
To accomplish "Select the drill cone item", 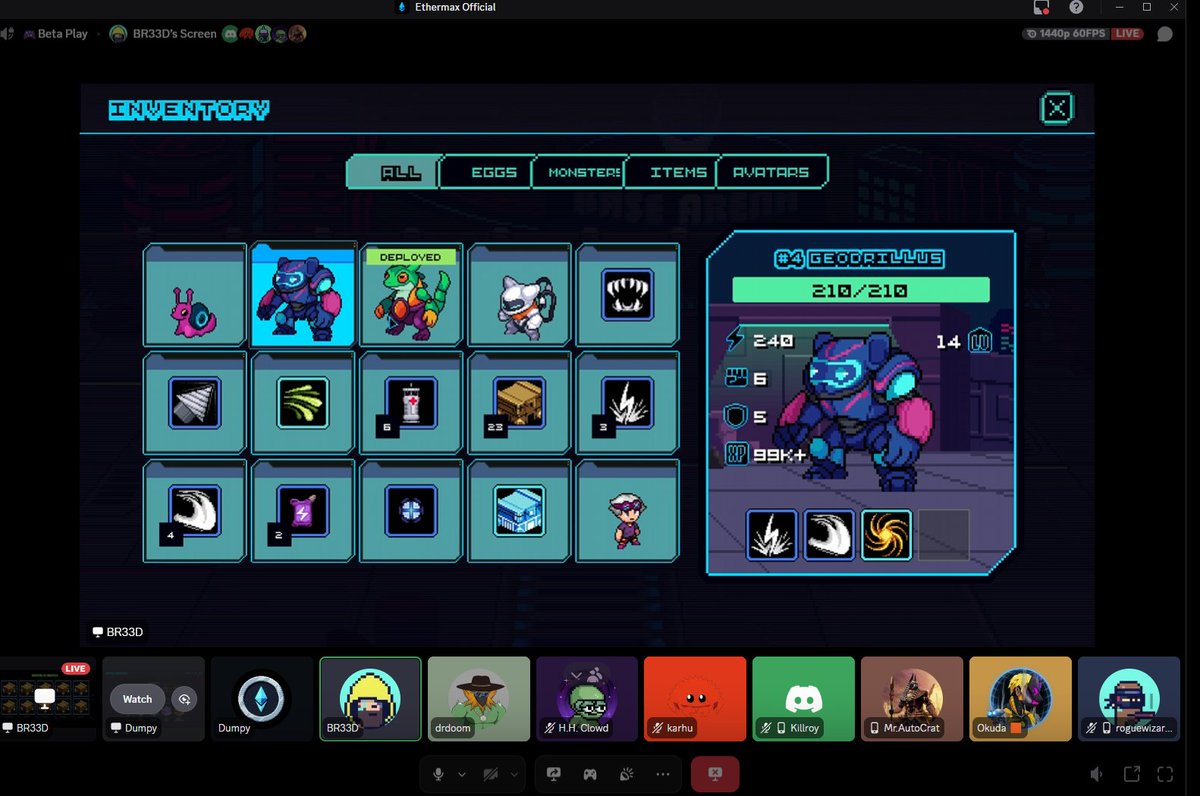I will click(195, 403).
